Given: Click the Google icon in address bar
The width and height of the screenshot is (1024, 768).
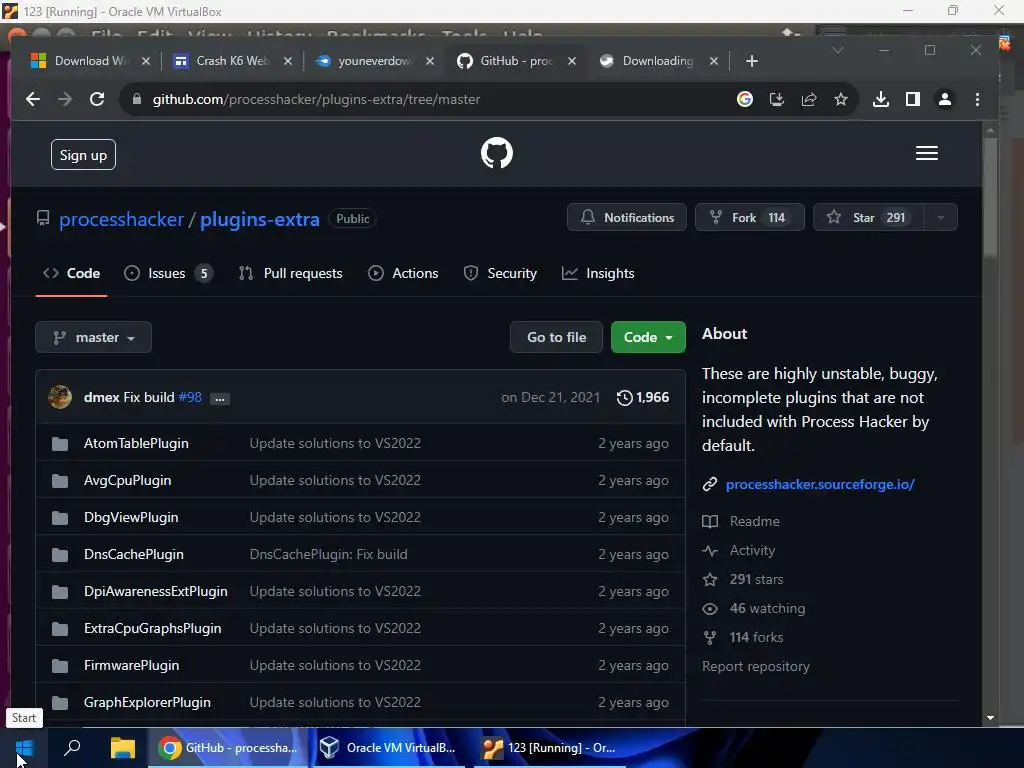Looking at the screenshot, I should click(744, 99).
